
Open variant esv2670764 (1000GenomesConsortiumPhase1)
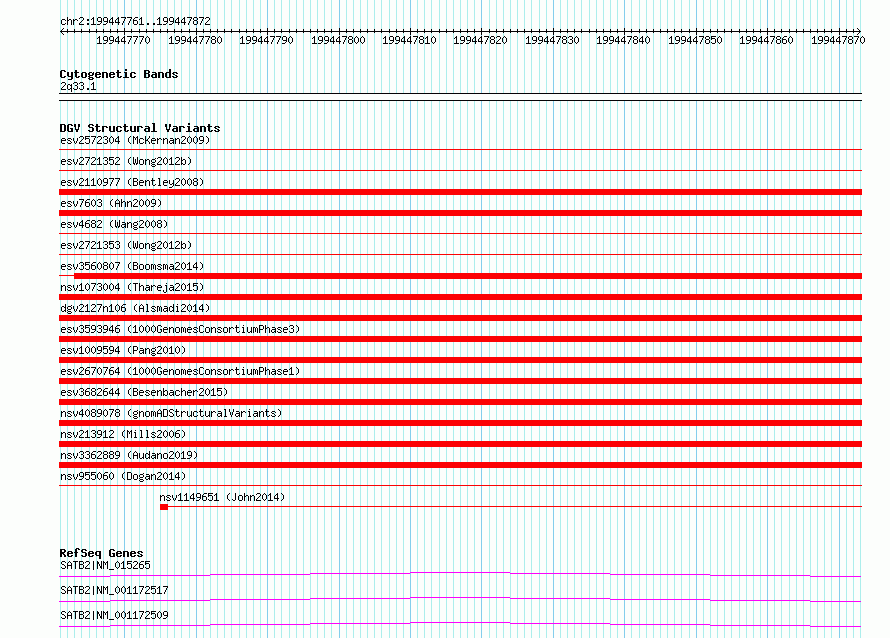coord(180,371)
